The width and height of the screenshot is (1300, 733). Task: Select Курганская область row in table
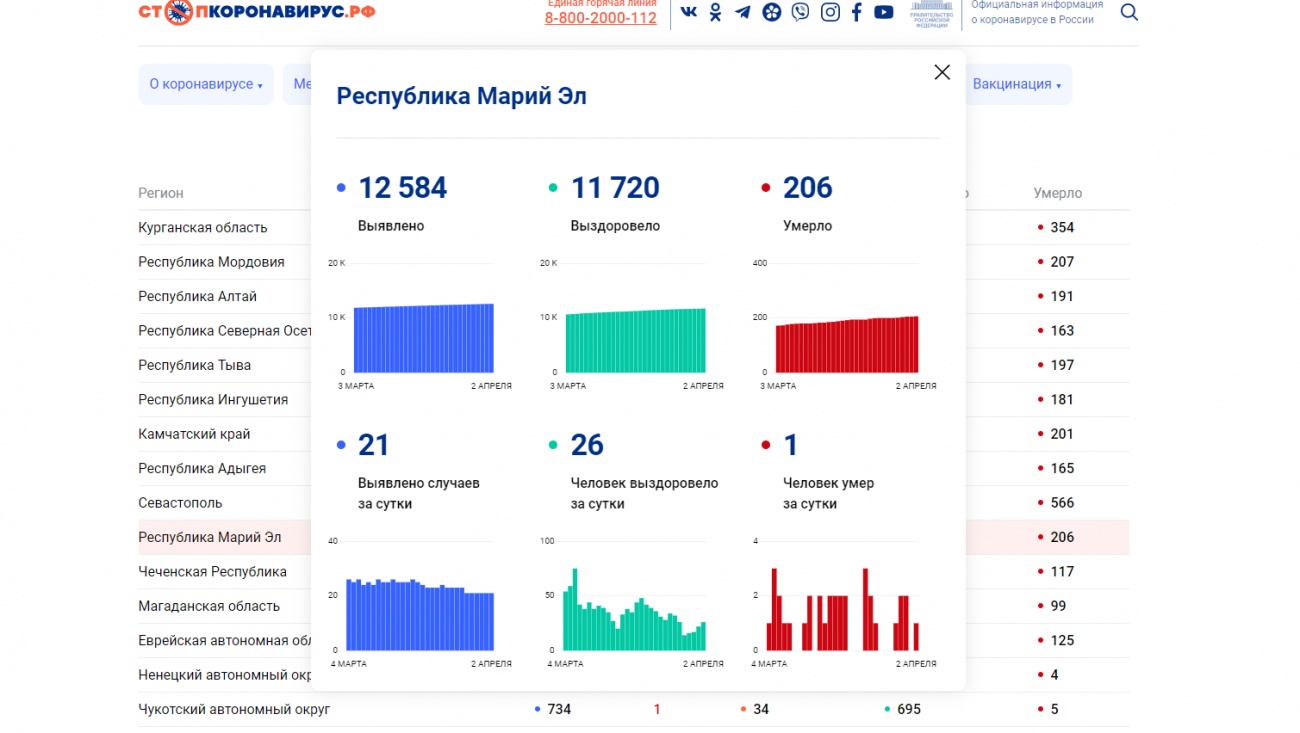(x=203, y=228)
